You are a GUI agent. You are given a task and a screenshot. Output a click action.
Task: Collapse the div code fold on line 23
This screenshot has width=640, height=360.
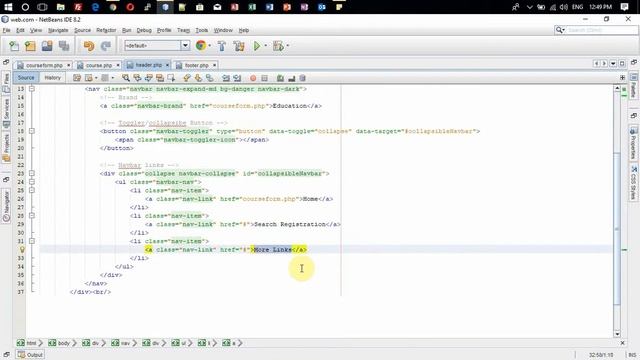click(x=32, y=173)
